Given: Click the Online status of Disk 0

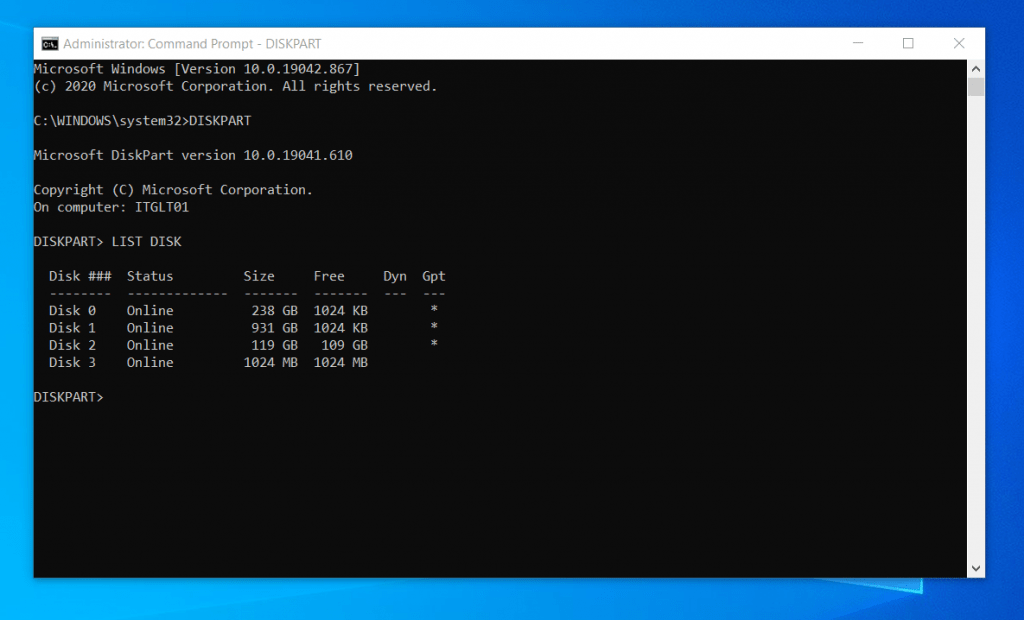Looking at the screenshot, I should click(150, 311).
